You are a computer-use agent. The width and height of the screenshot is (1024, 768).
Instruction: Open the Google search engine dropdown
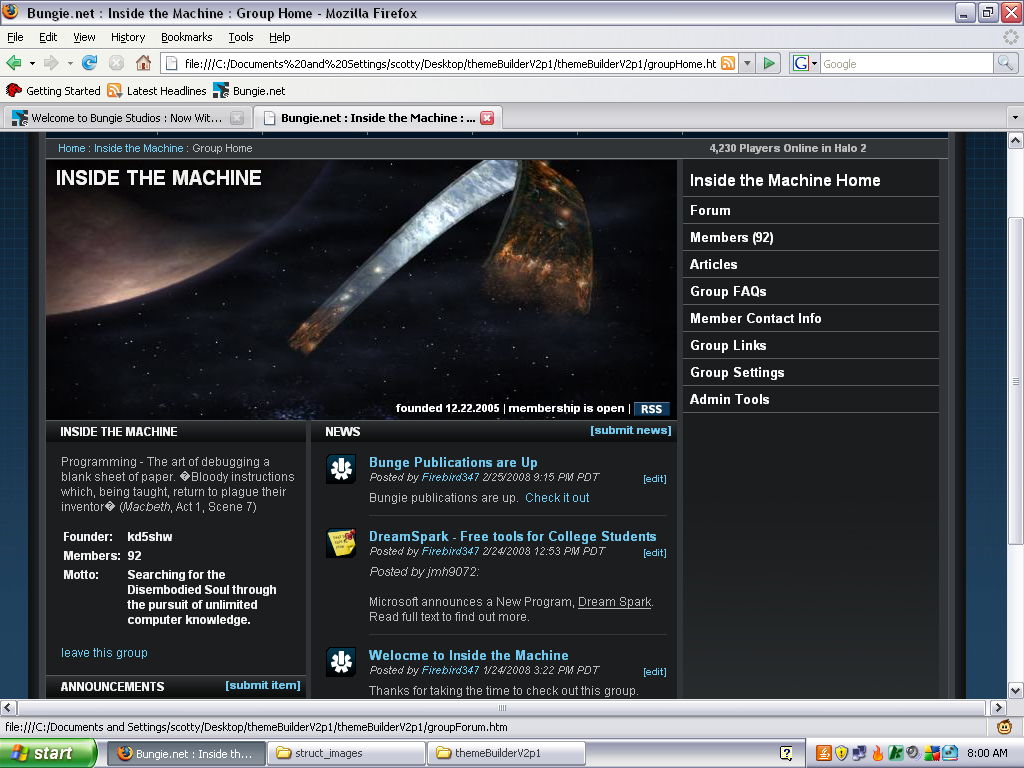(x=805, y=63)
